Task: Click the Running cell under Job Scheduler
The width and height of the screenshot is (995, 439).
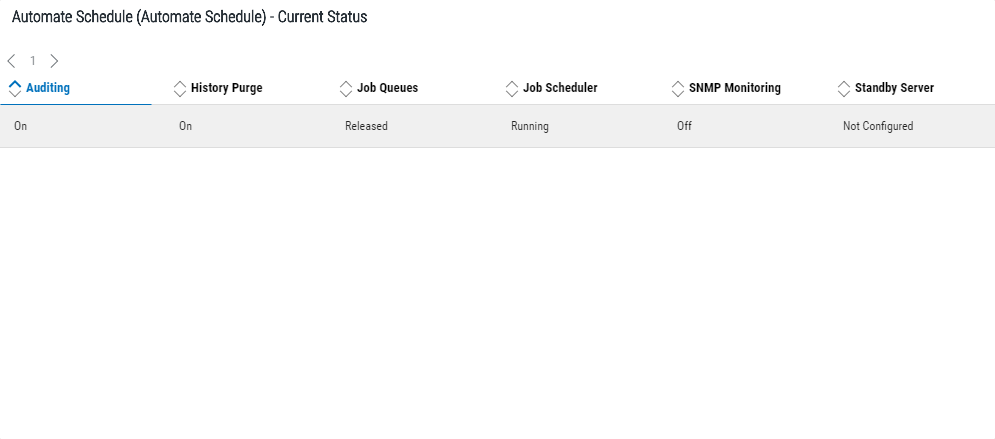Action: click(530, 127)
